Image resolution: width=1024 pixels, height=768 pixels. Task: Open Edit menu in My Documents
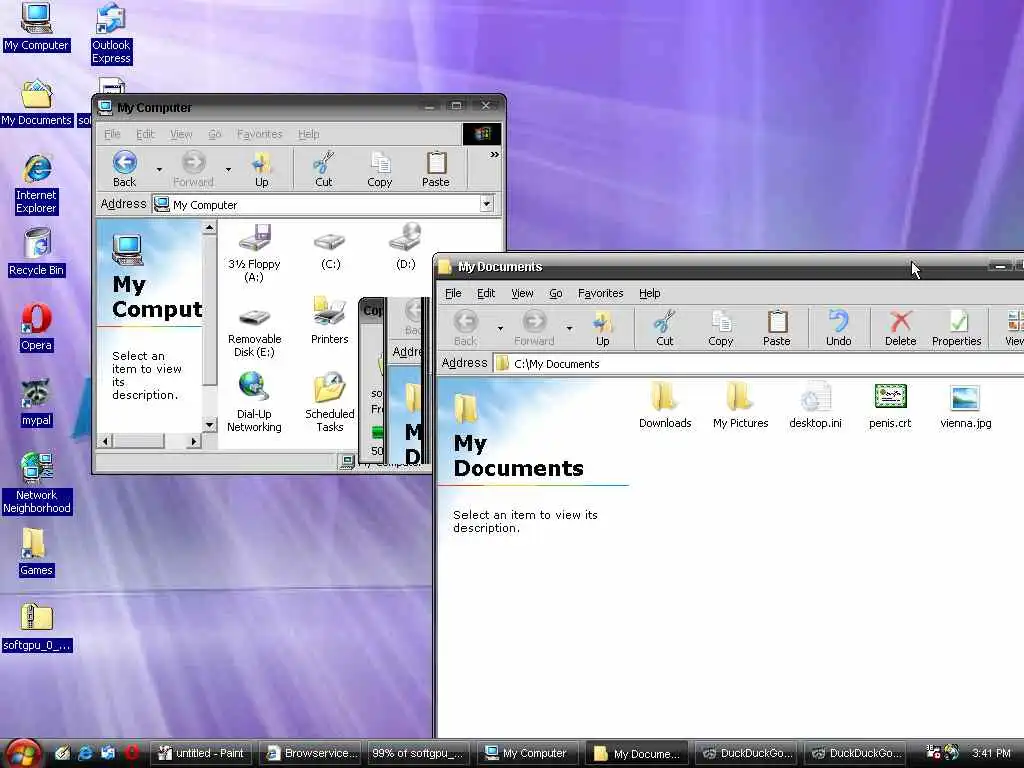coord(486,293)
